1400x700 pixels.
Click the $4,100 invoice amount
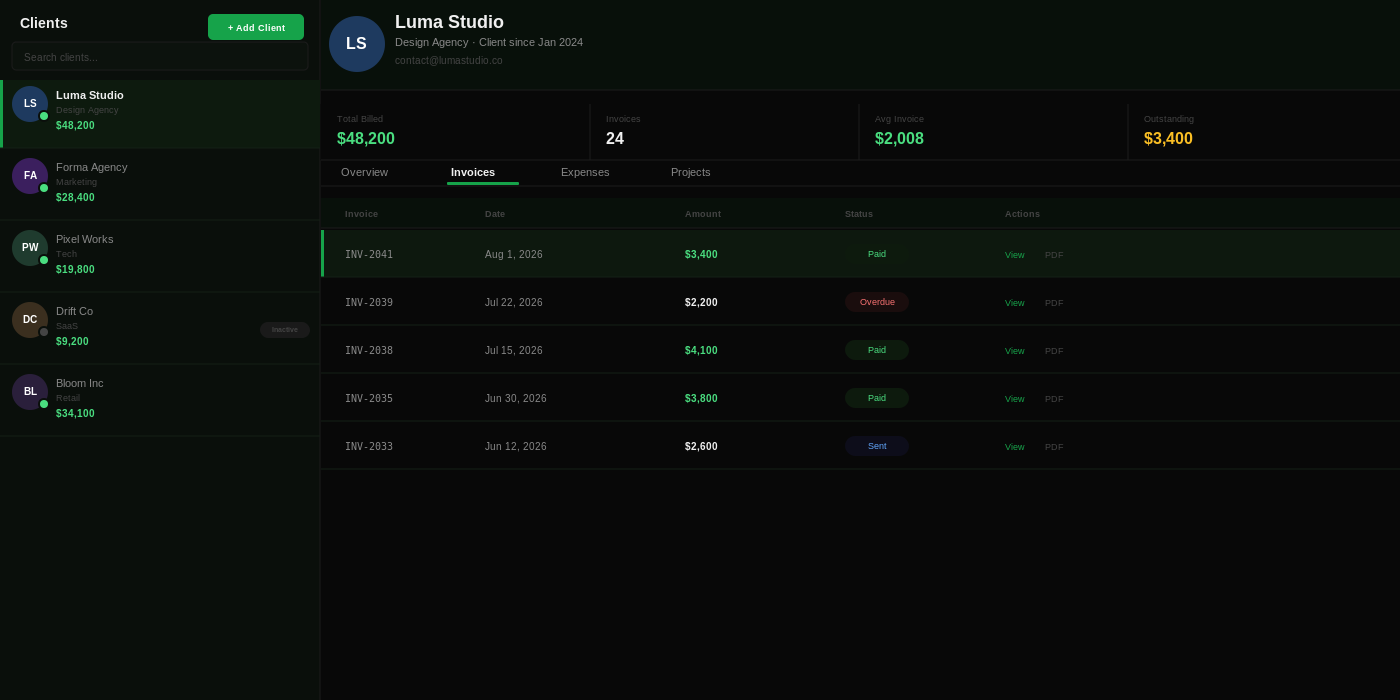(x=701, y=351)
